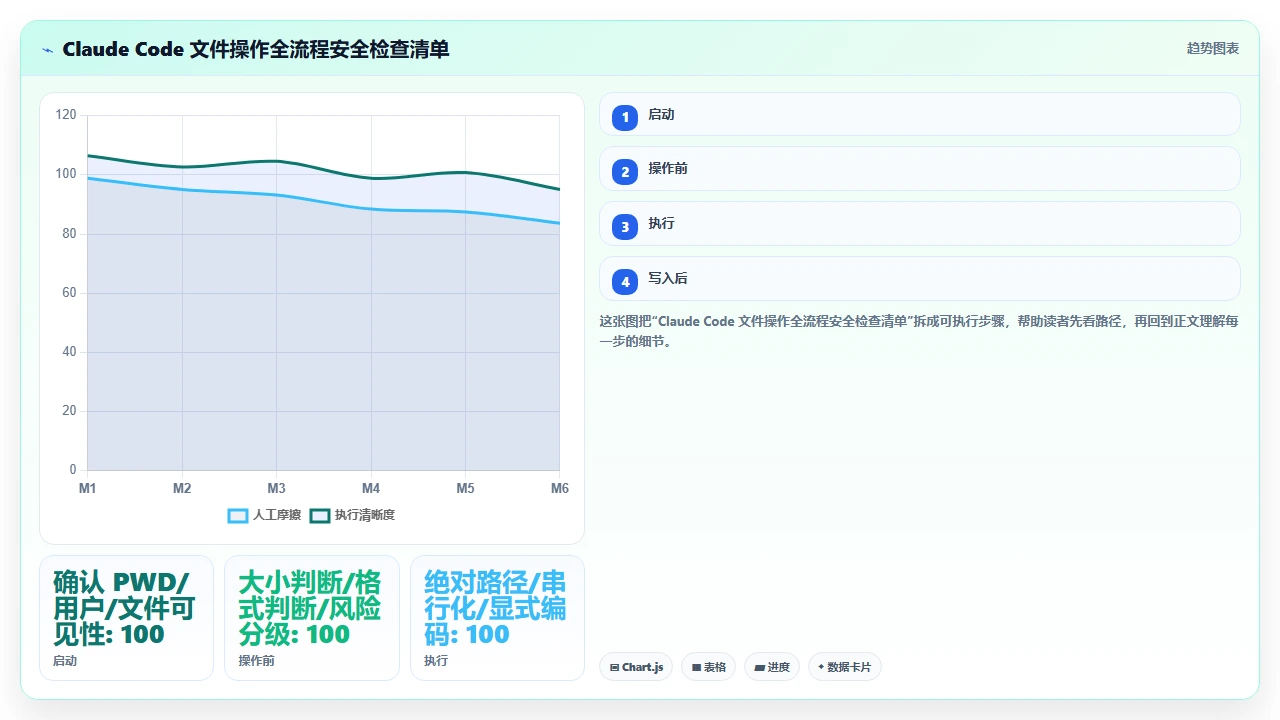1280x720 pixels.
Task: Click the 80 value on the y-axis
Action: 69,234
